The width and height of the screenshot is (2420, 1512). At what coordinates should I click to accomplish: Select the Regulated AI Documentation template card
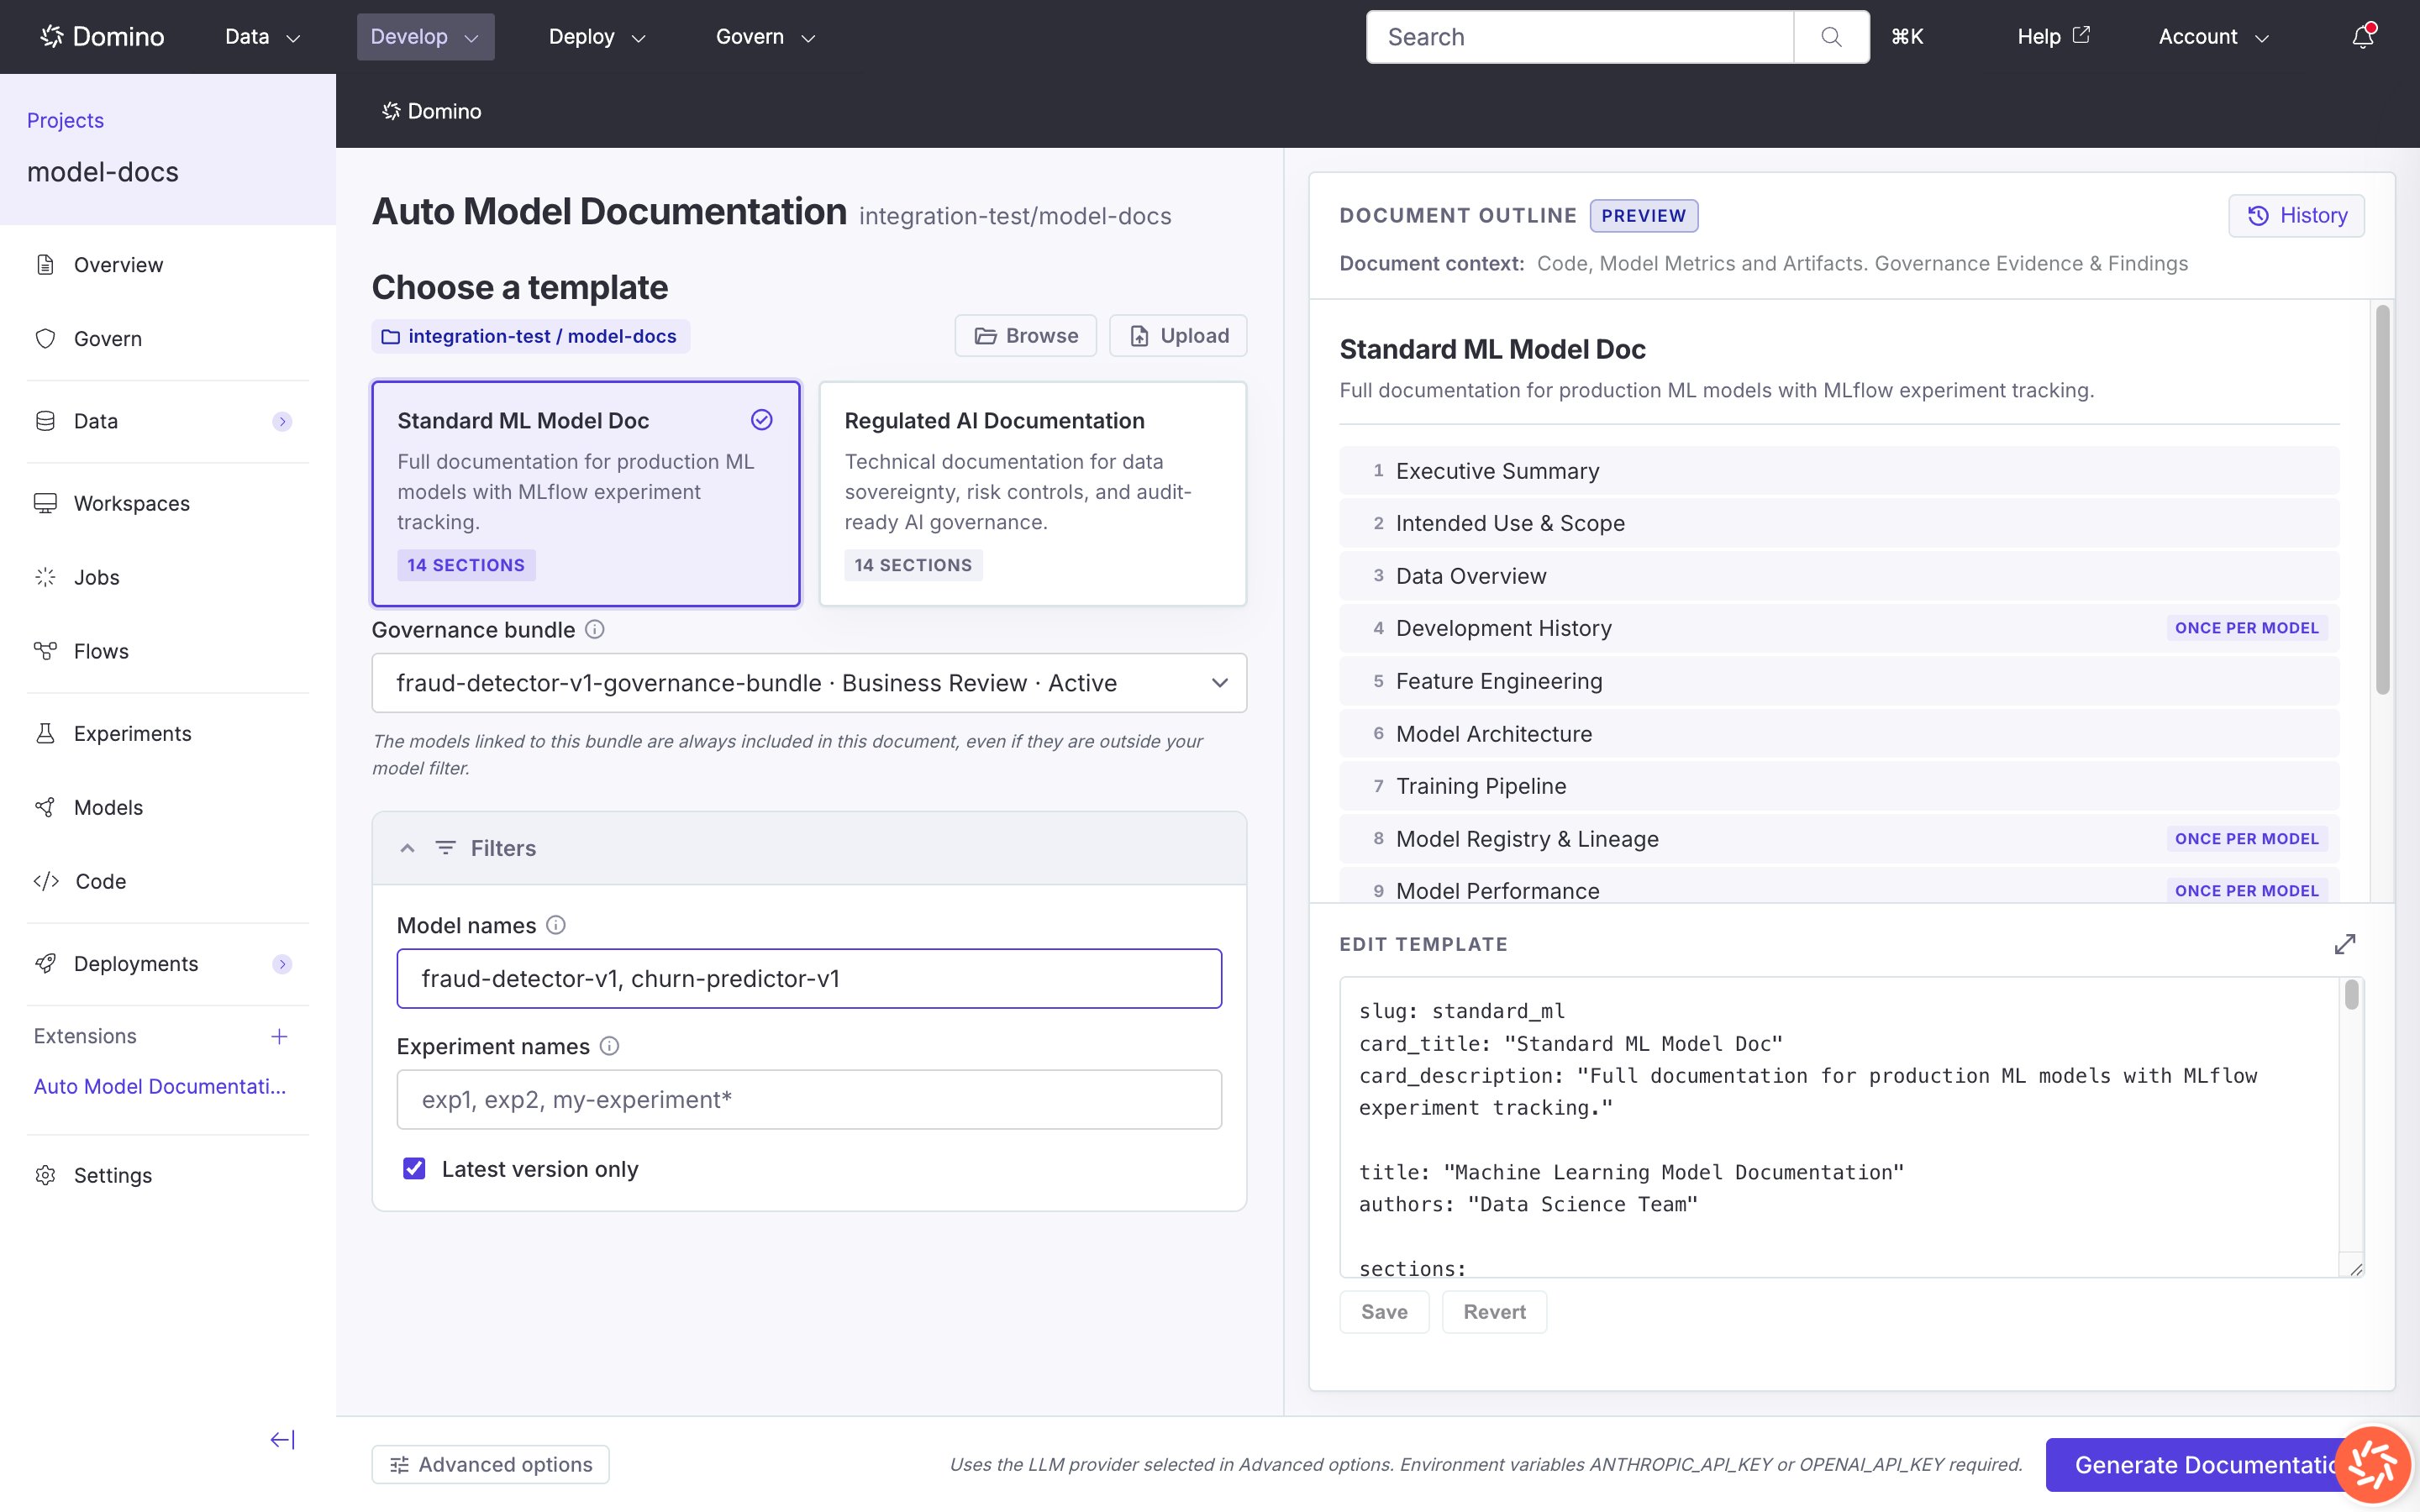[1033, 493]
